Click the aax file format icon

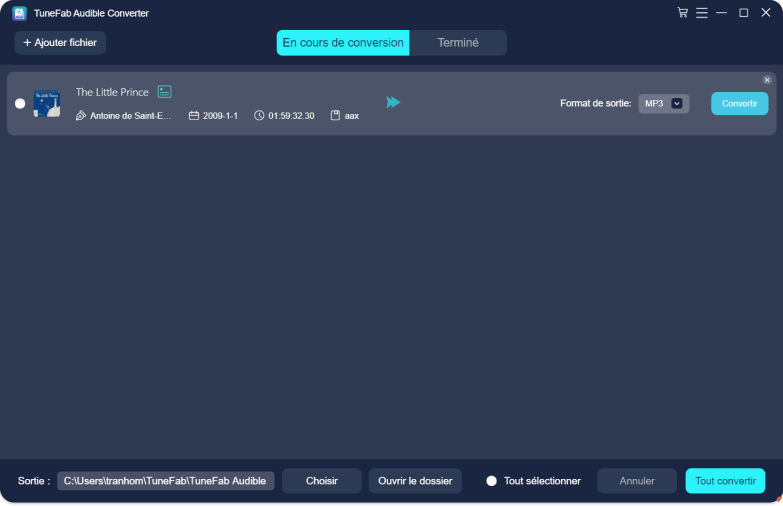335,115
